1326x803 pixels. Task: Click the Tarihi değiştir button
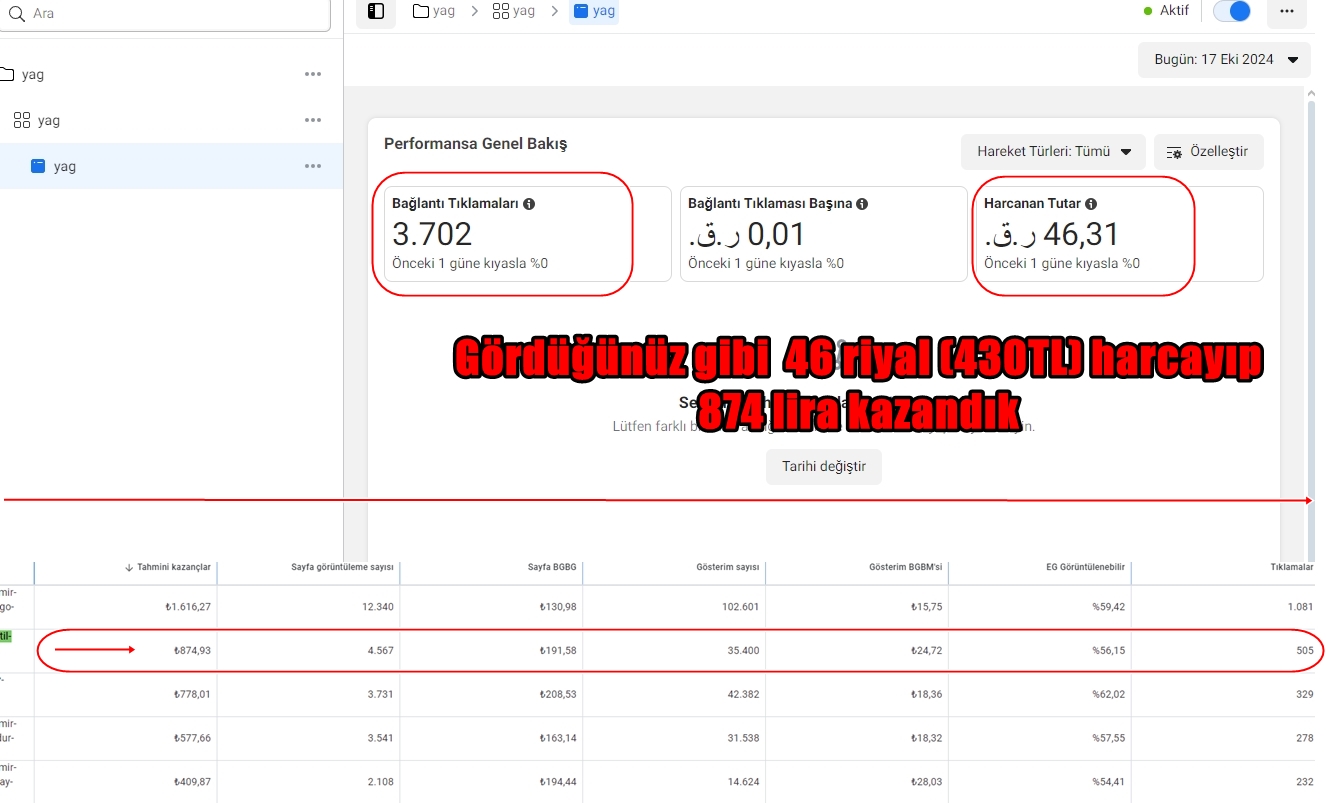824,467
